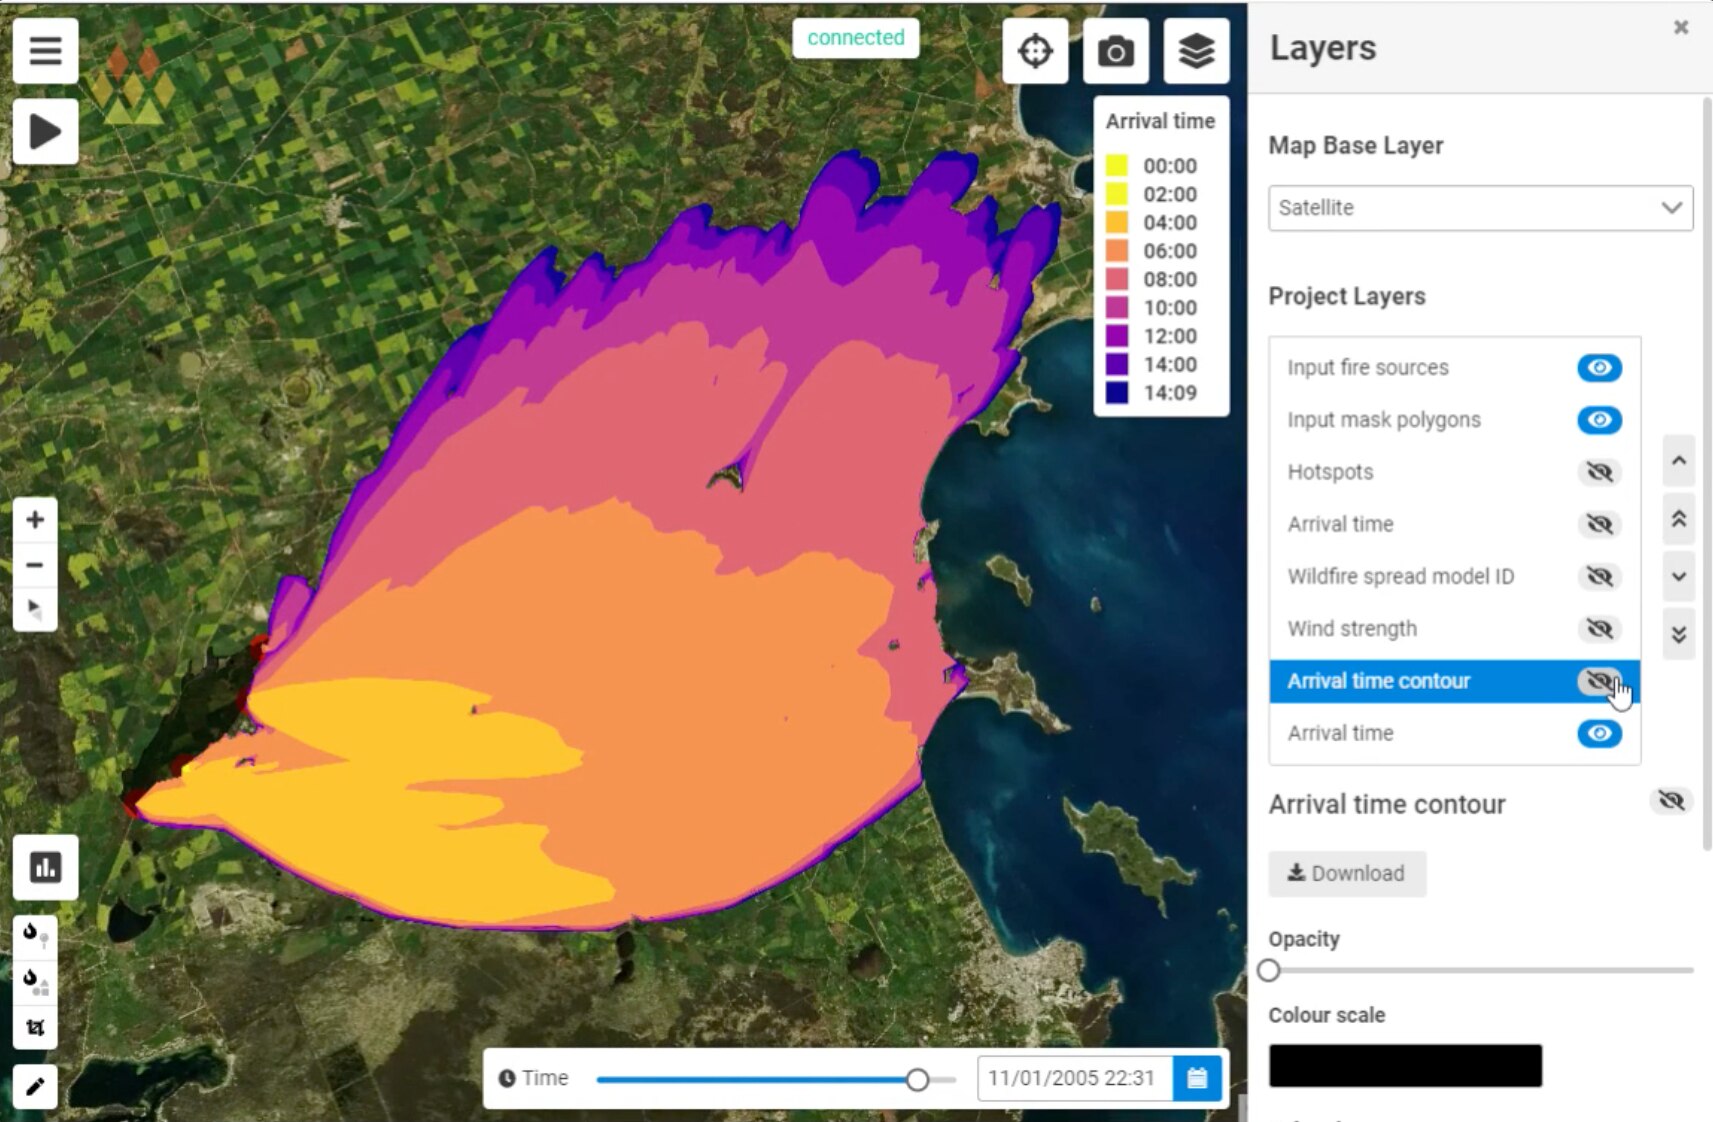1713x1122 pixels.
Task: Open the hamburger menu top left
Action: (45, 51)
